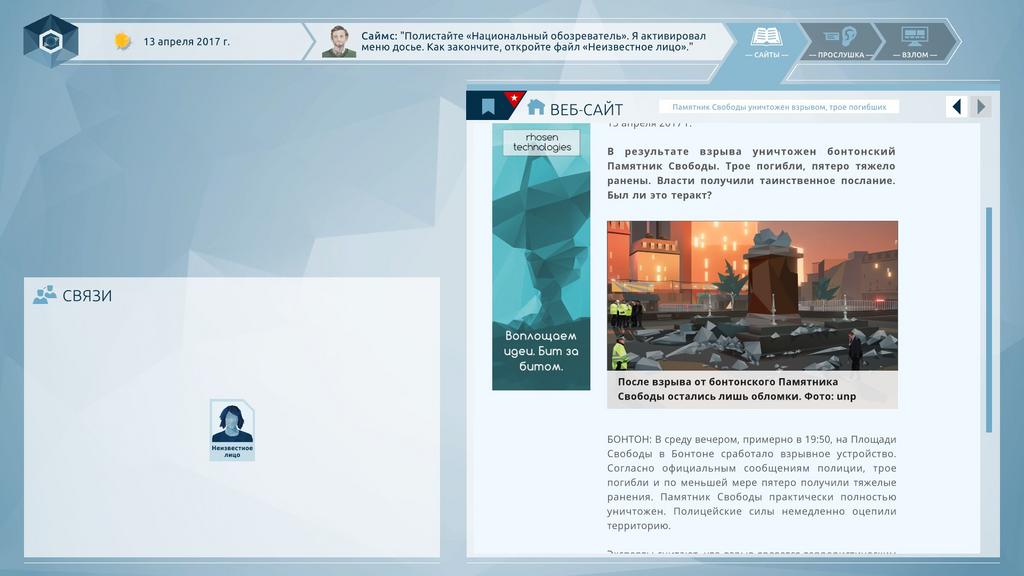This screenshot has height=576, width=1024.
Task: Click the ВЕБ-САЙТ panel title
Action: point(586,109)
